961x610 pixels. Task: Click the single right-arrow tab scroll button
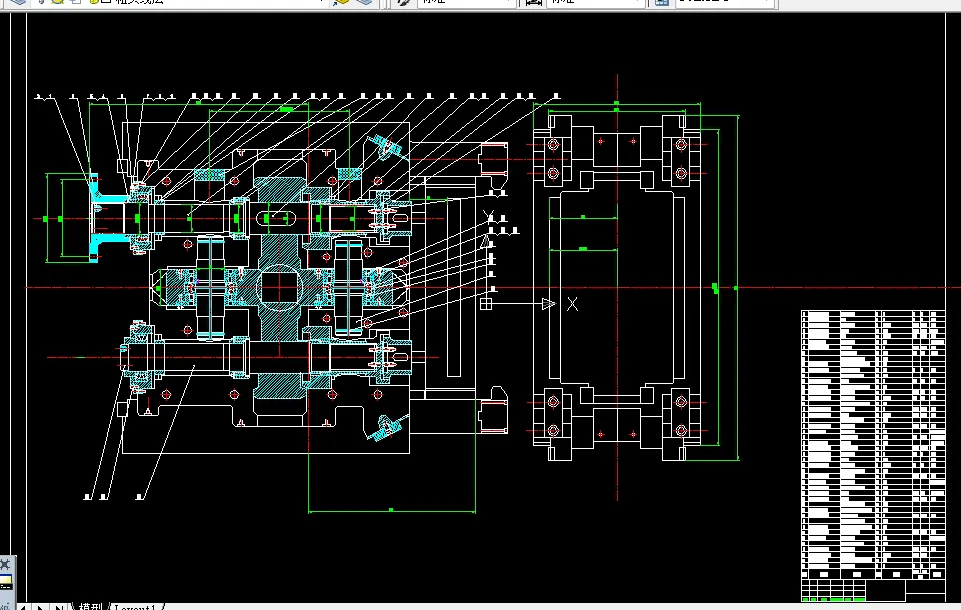point(40,607)
